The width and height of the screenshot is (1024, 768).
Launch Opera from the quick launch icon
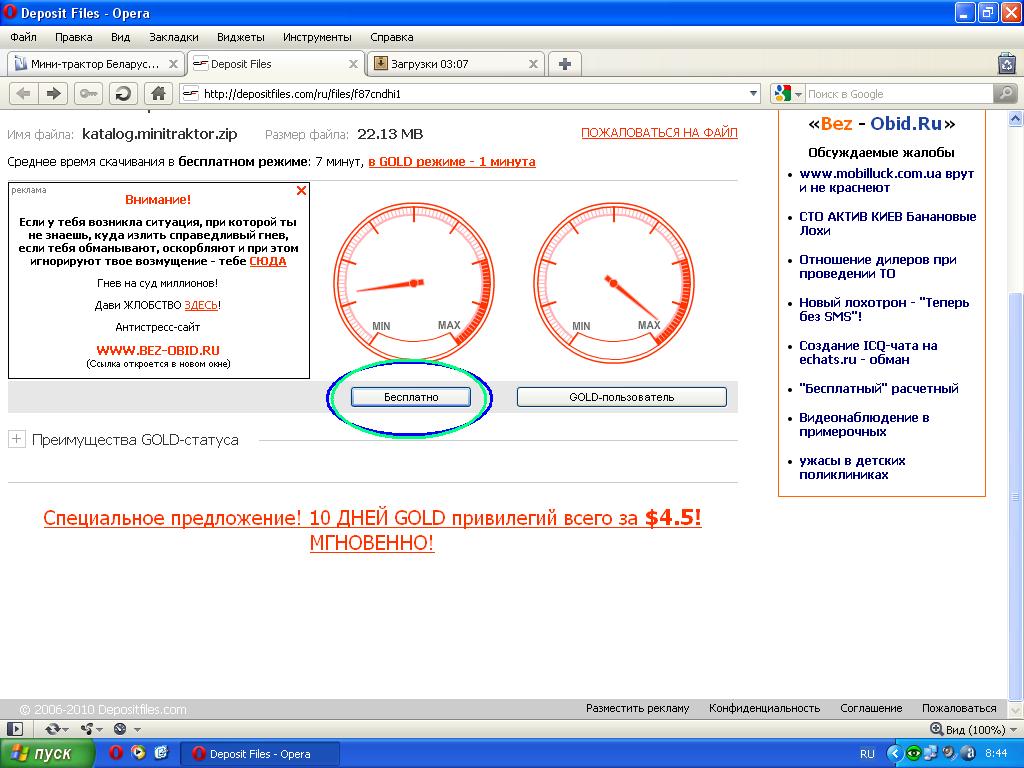[x=116, y=753]
